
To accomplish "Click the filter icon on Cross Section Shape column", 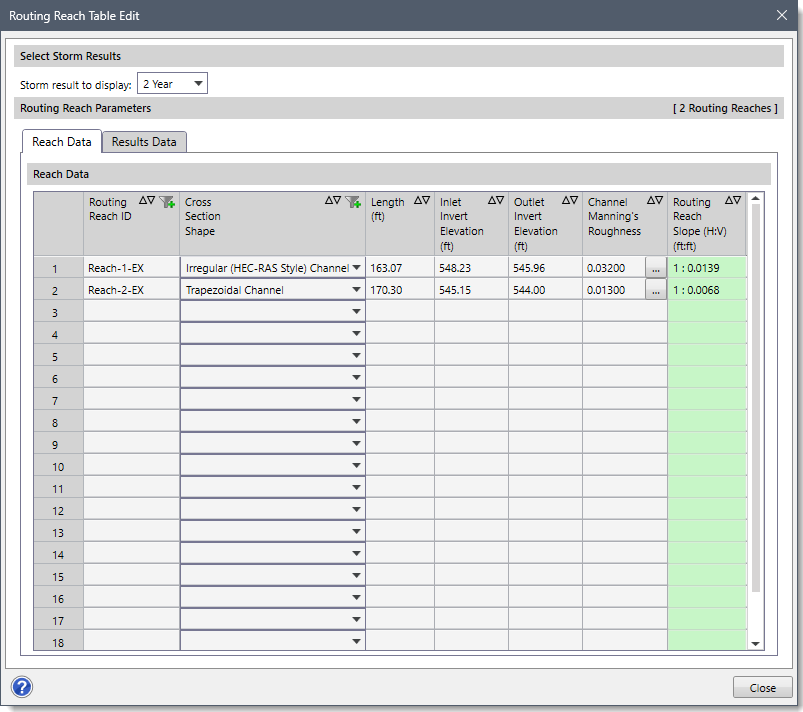I will tap(353, 202).
